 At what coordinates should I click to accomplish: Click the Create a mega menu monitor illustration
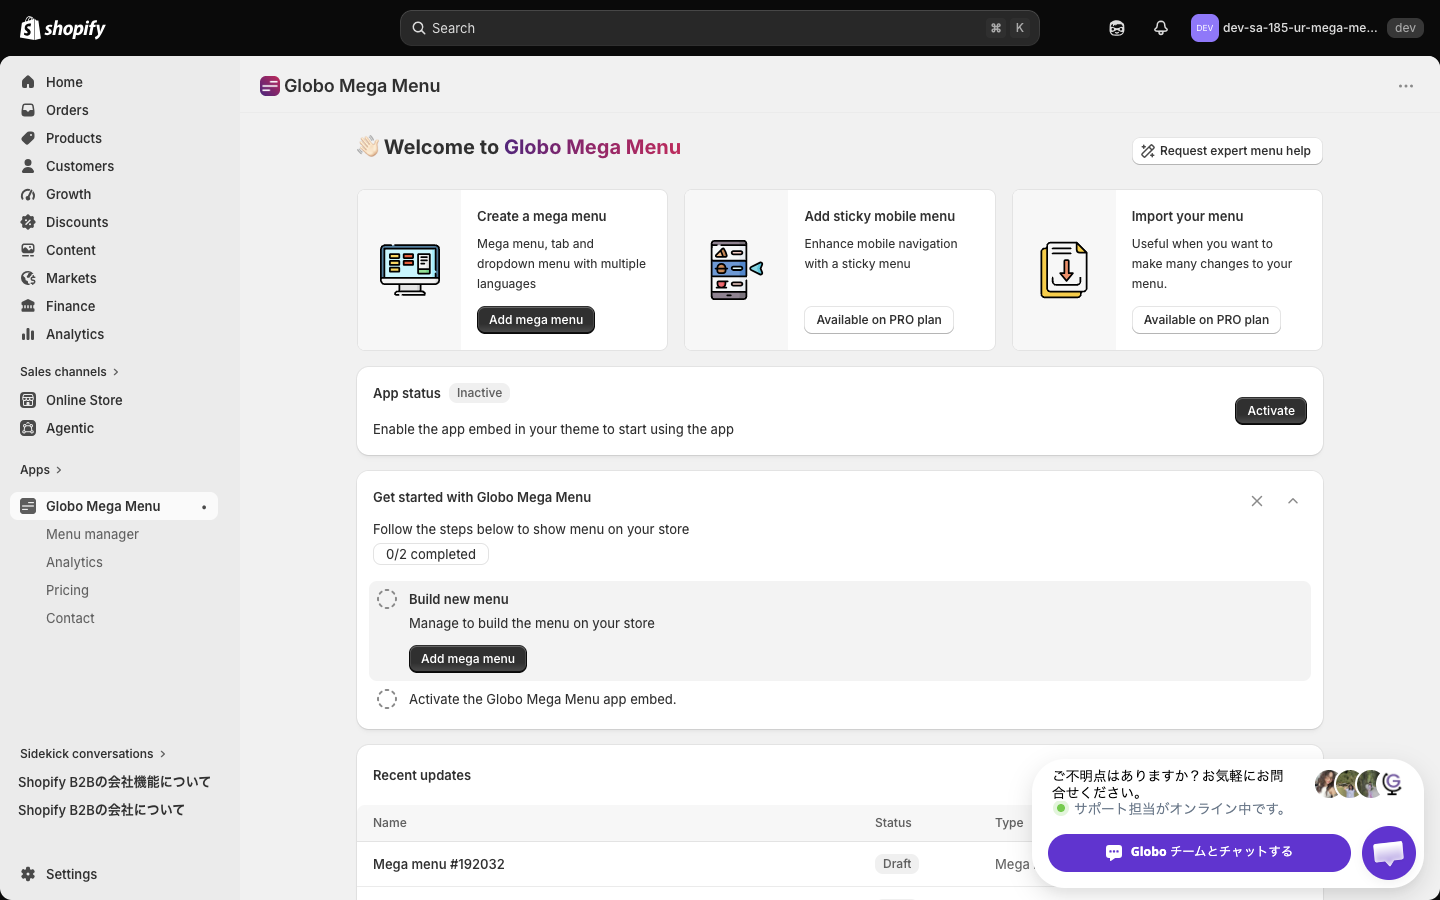(410, 270)
